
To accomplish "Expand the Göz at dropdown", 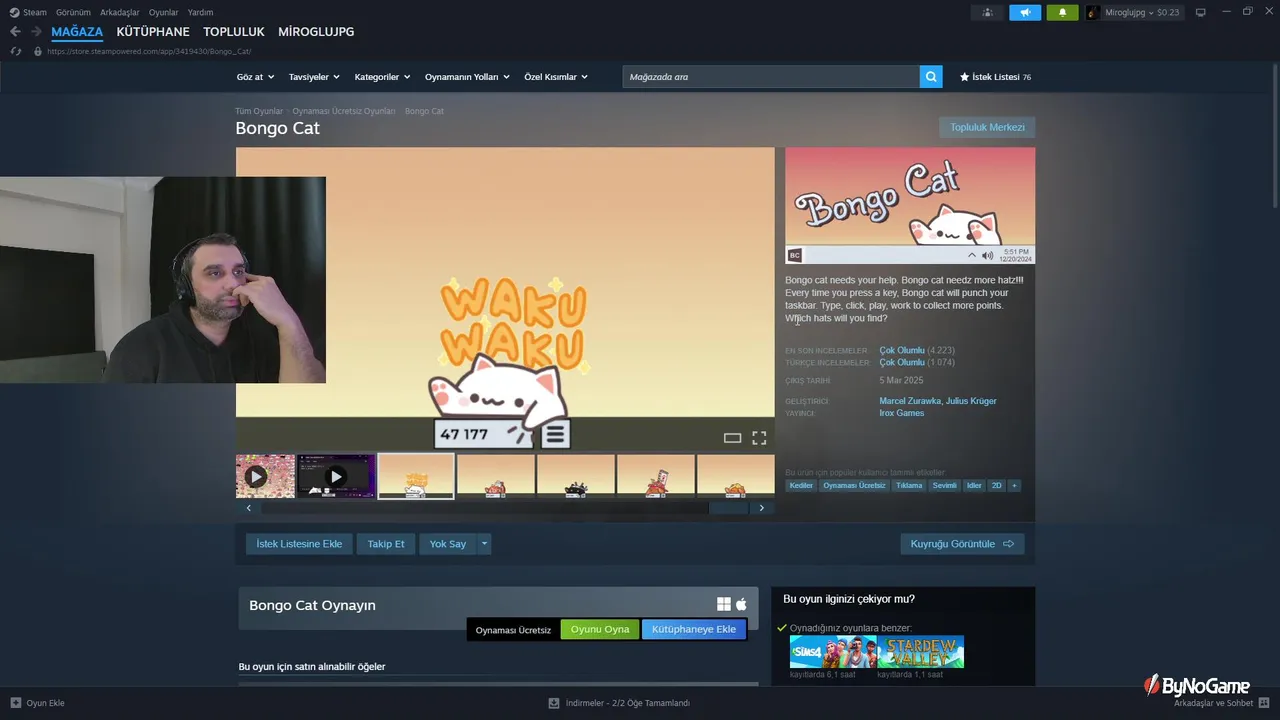I will pos(255,77).
